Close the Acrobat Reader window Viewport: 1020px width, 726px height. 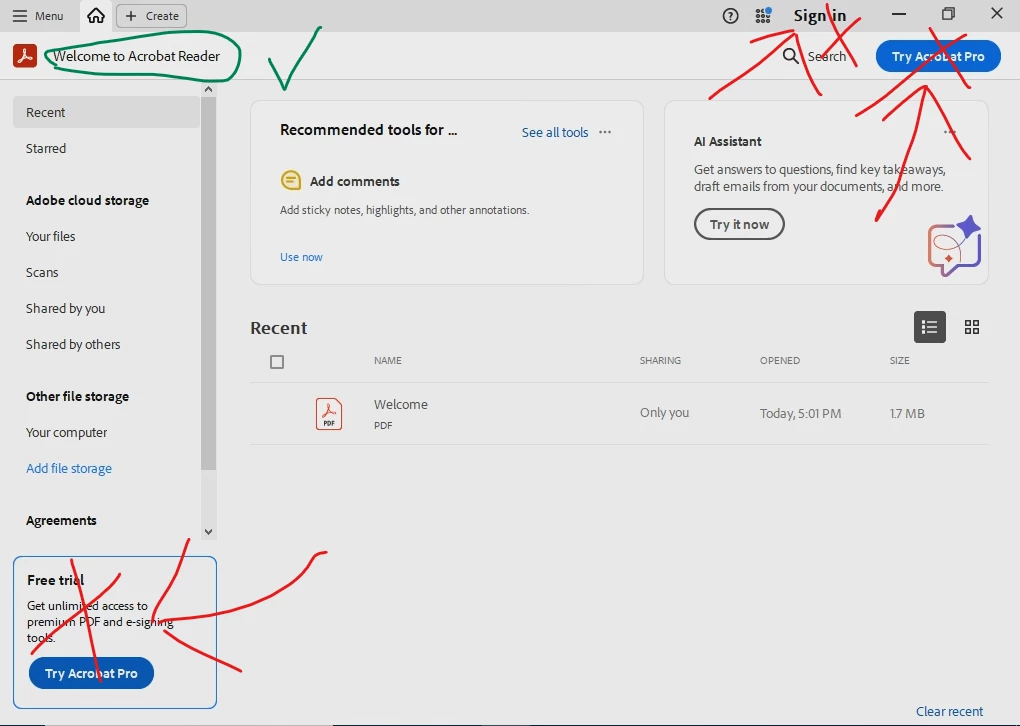pos(997,14)
